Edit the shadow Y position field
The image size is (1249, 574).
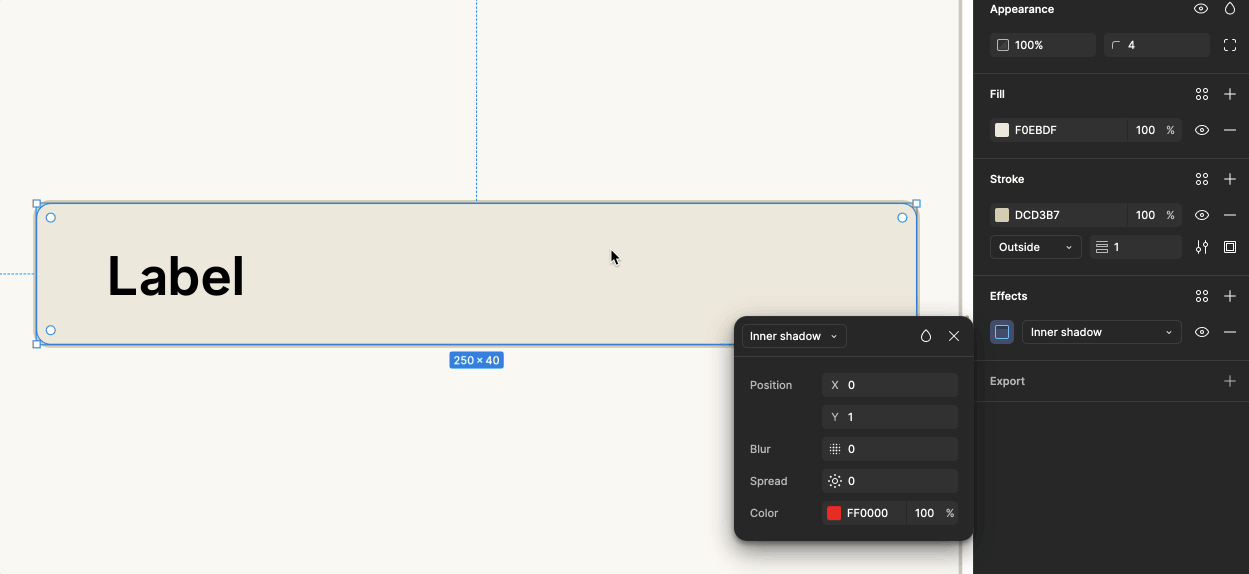[890, 417]
